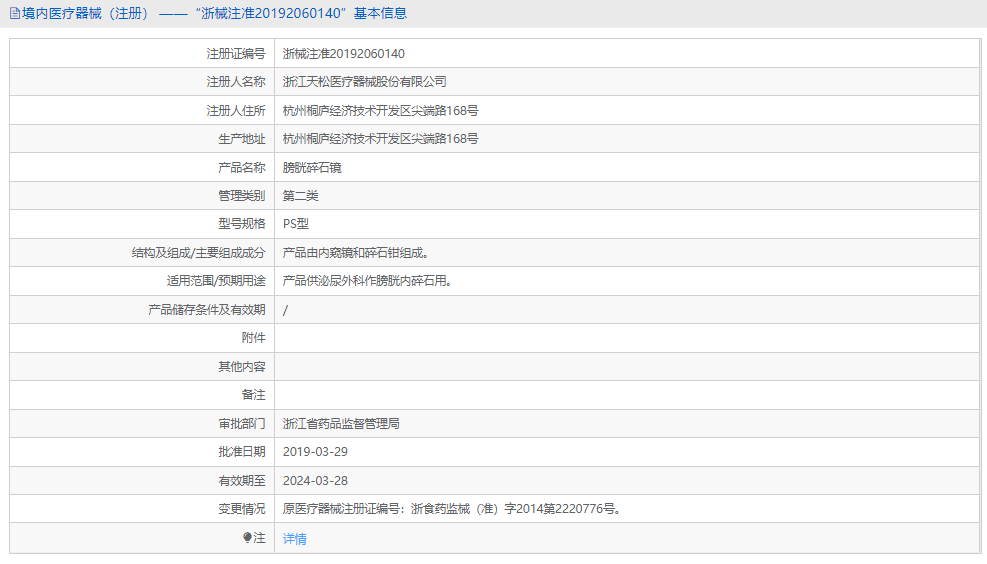Select model value PS型
Screen dimensions: 987x564
click(296, 223)
